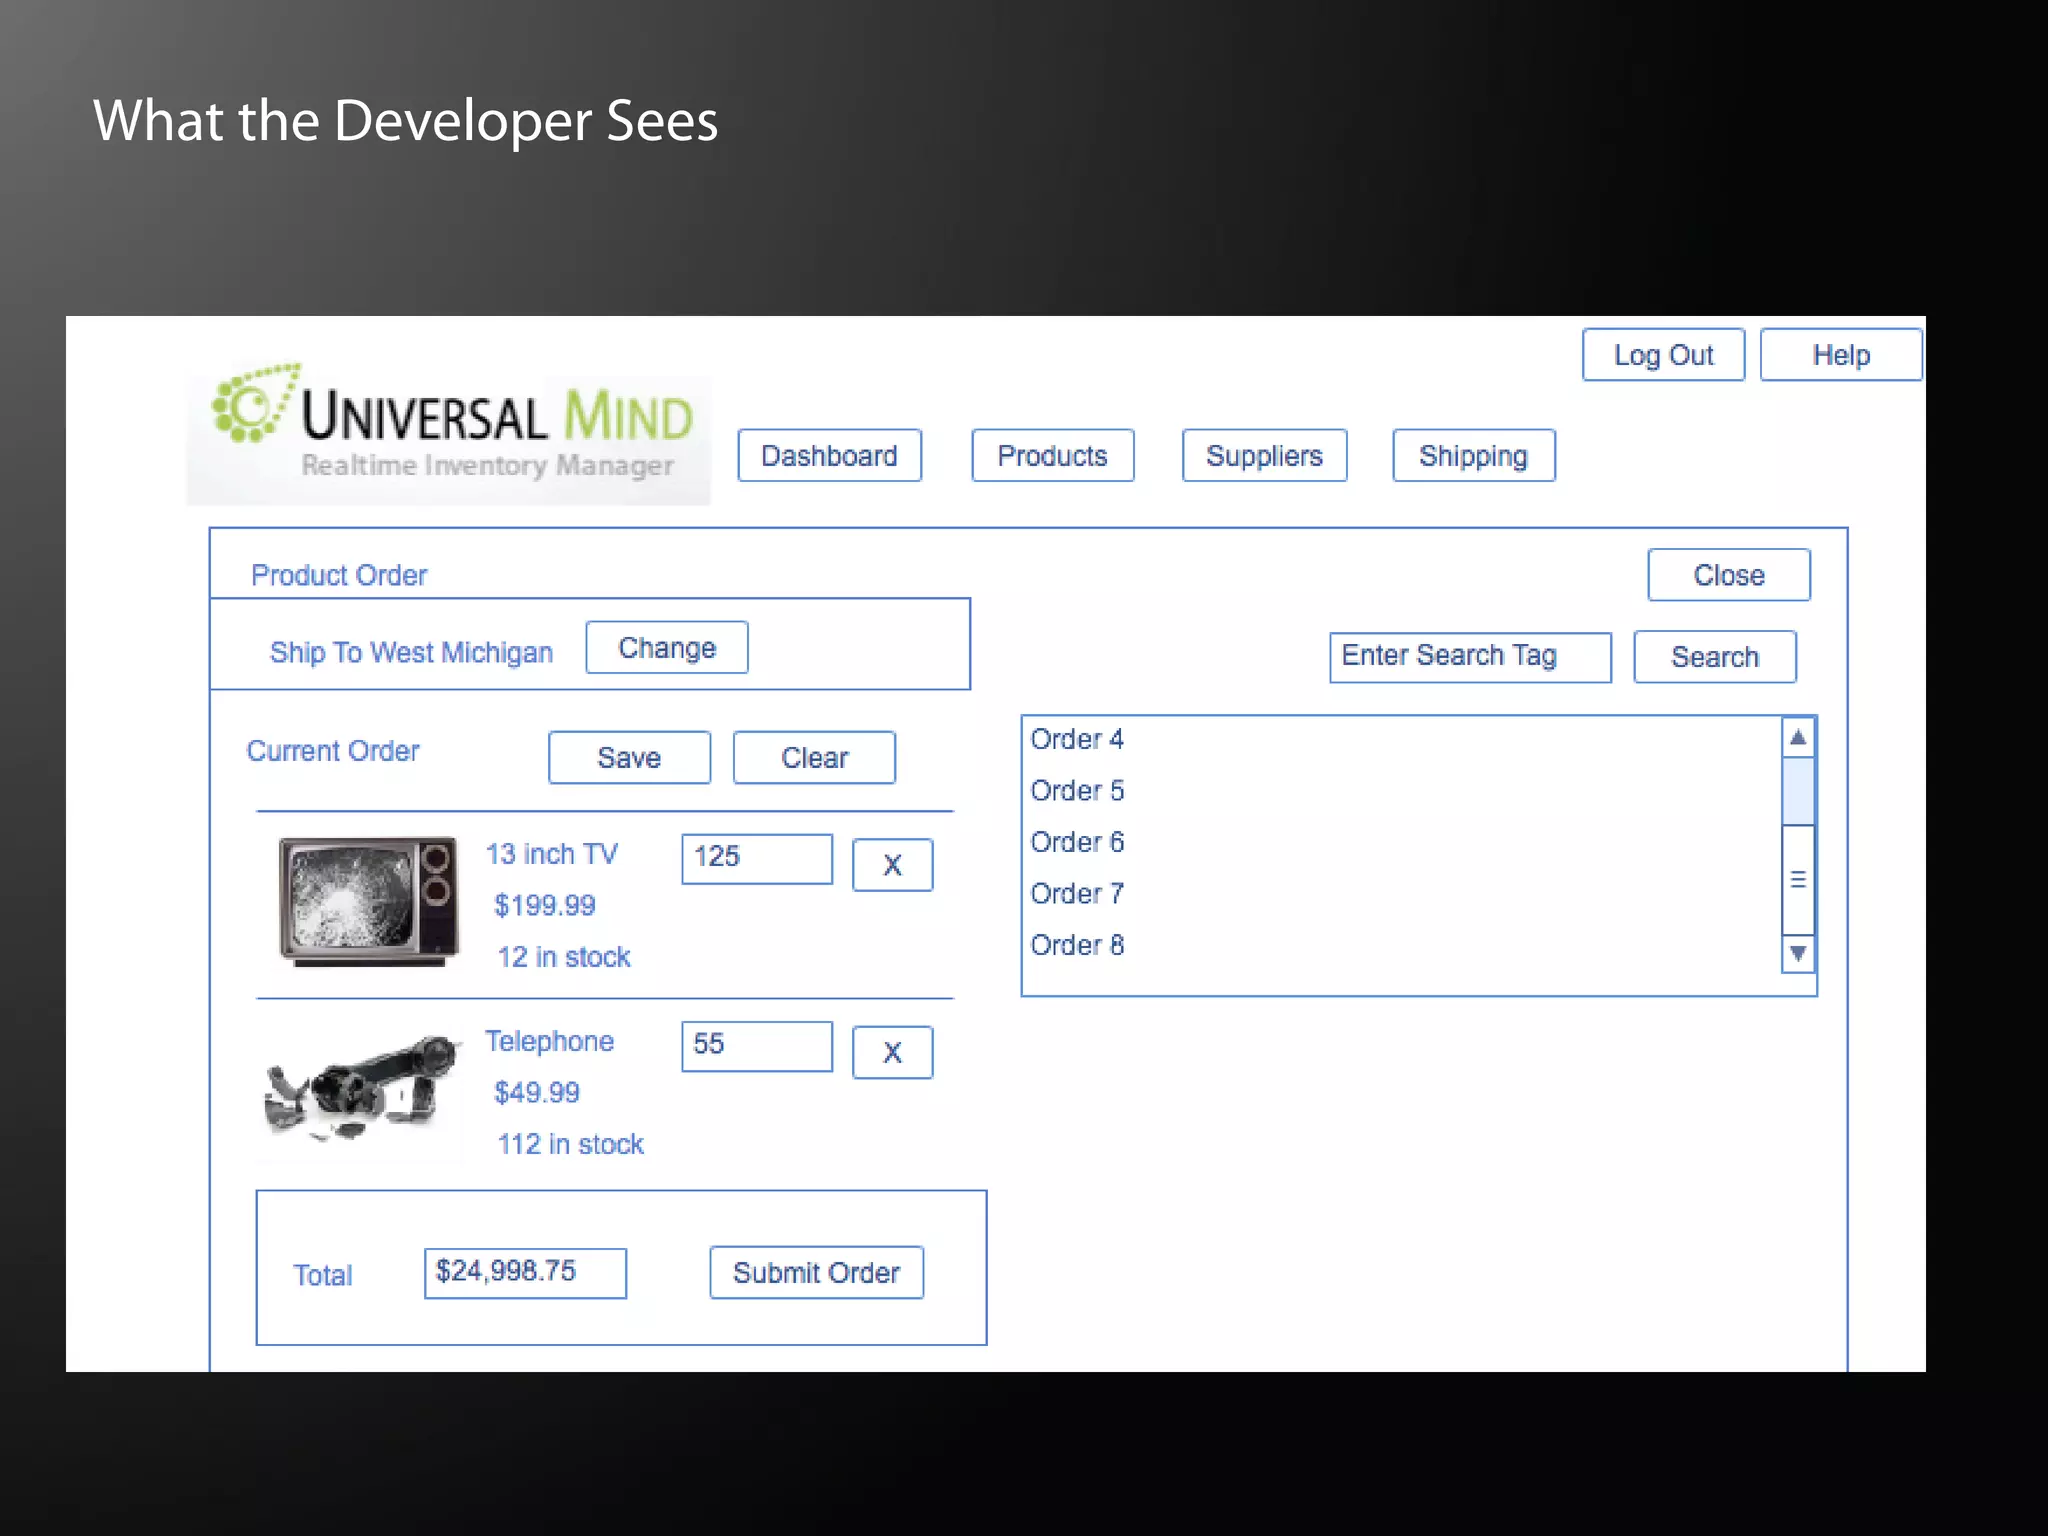The width and height of the screenshot is (2048, 1536).
Task: Select Order 6 in the list
Action: (x=1077, y=842)
